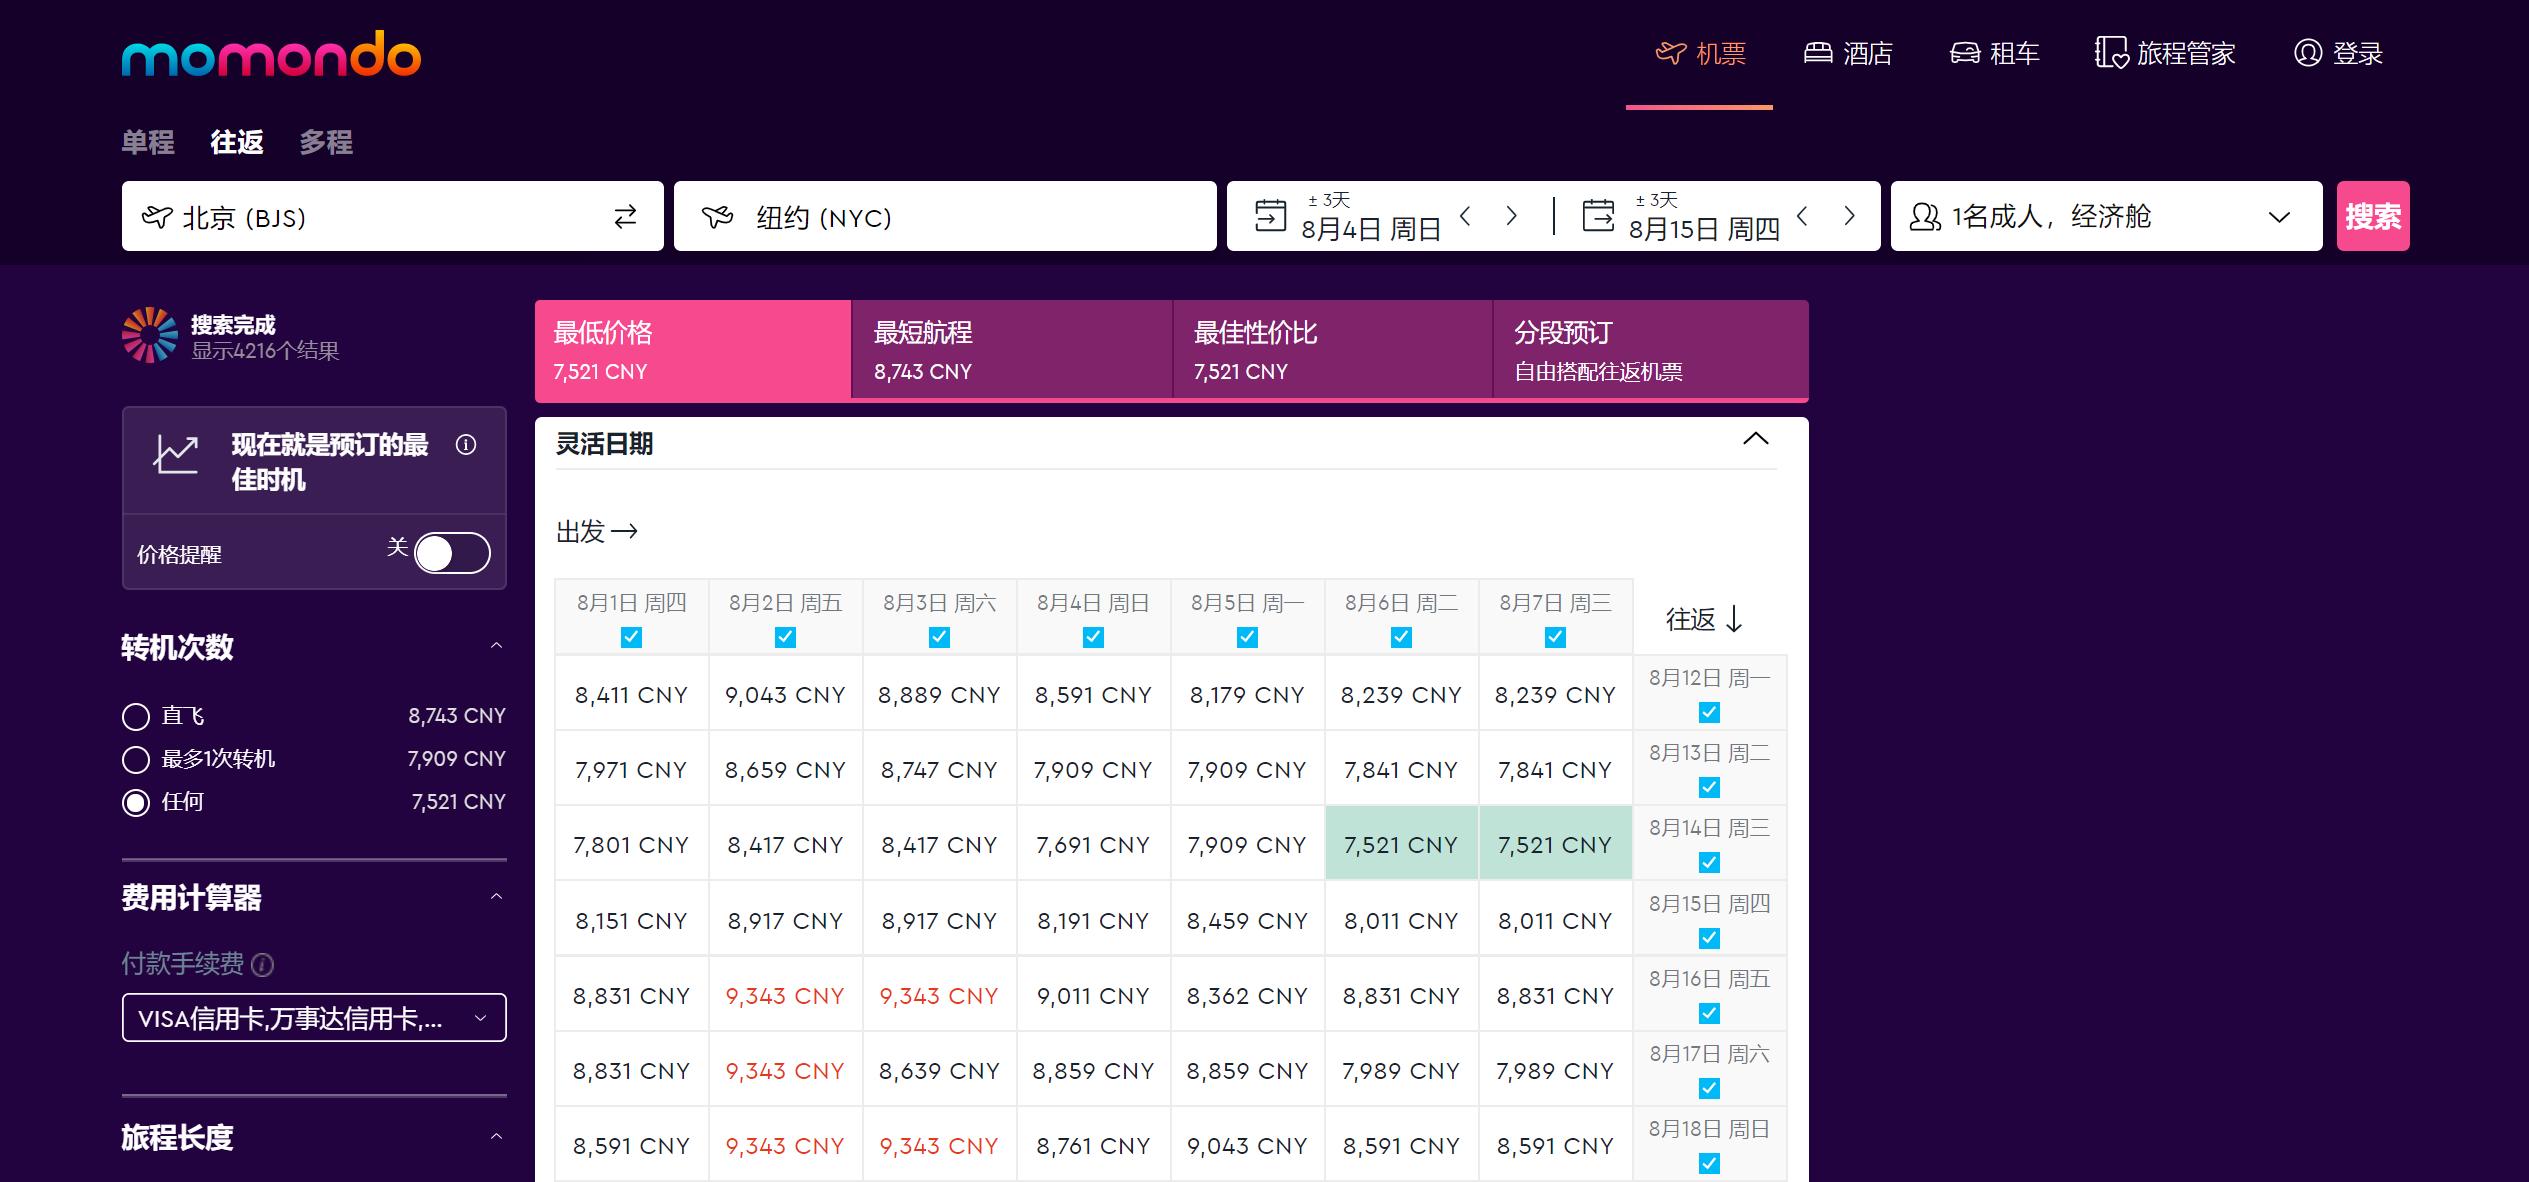Click the momondo logo
The image size is (2529, 1182).
(271, 55)
